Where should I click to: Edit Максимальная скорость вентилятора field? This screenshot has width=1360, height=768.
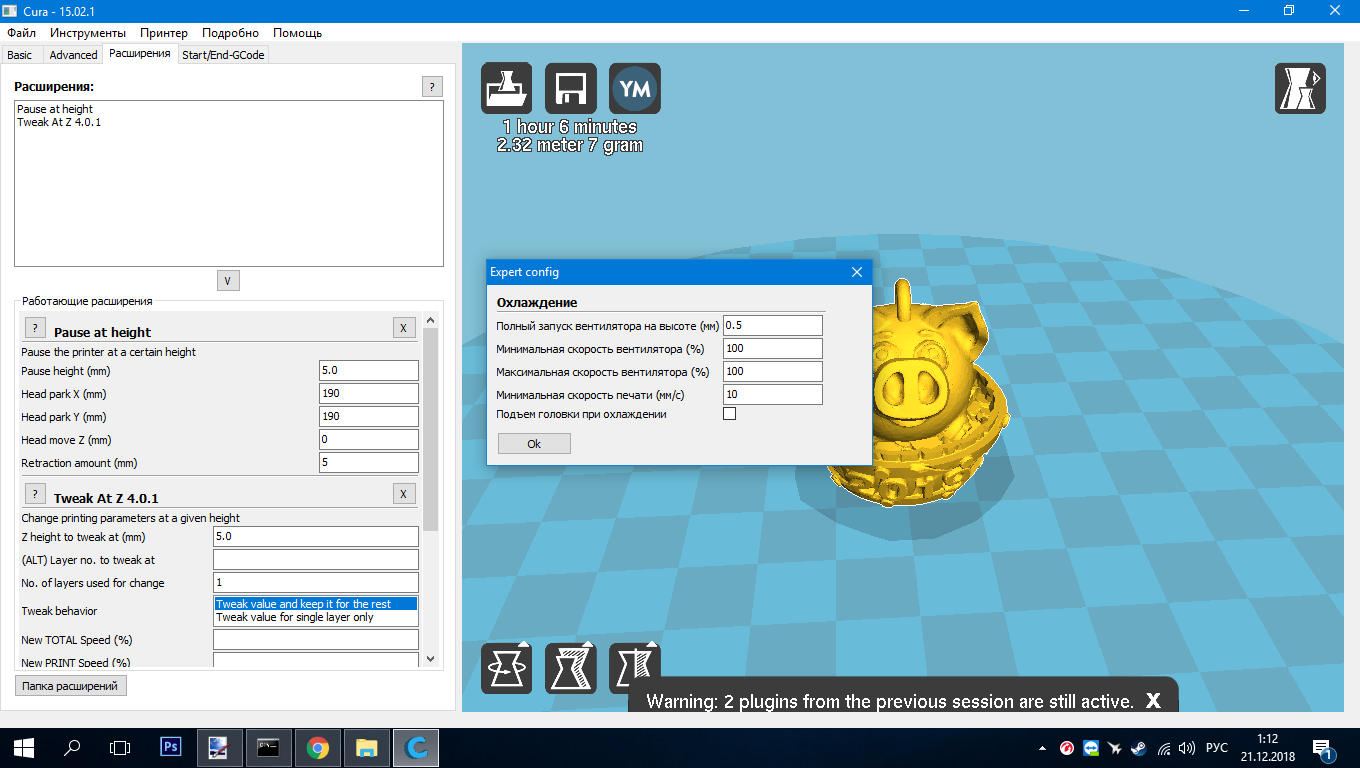[772, 372]
